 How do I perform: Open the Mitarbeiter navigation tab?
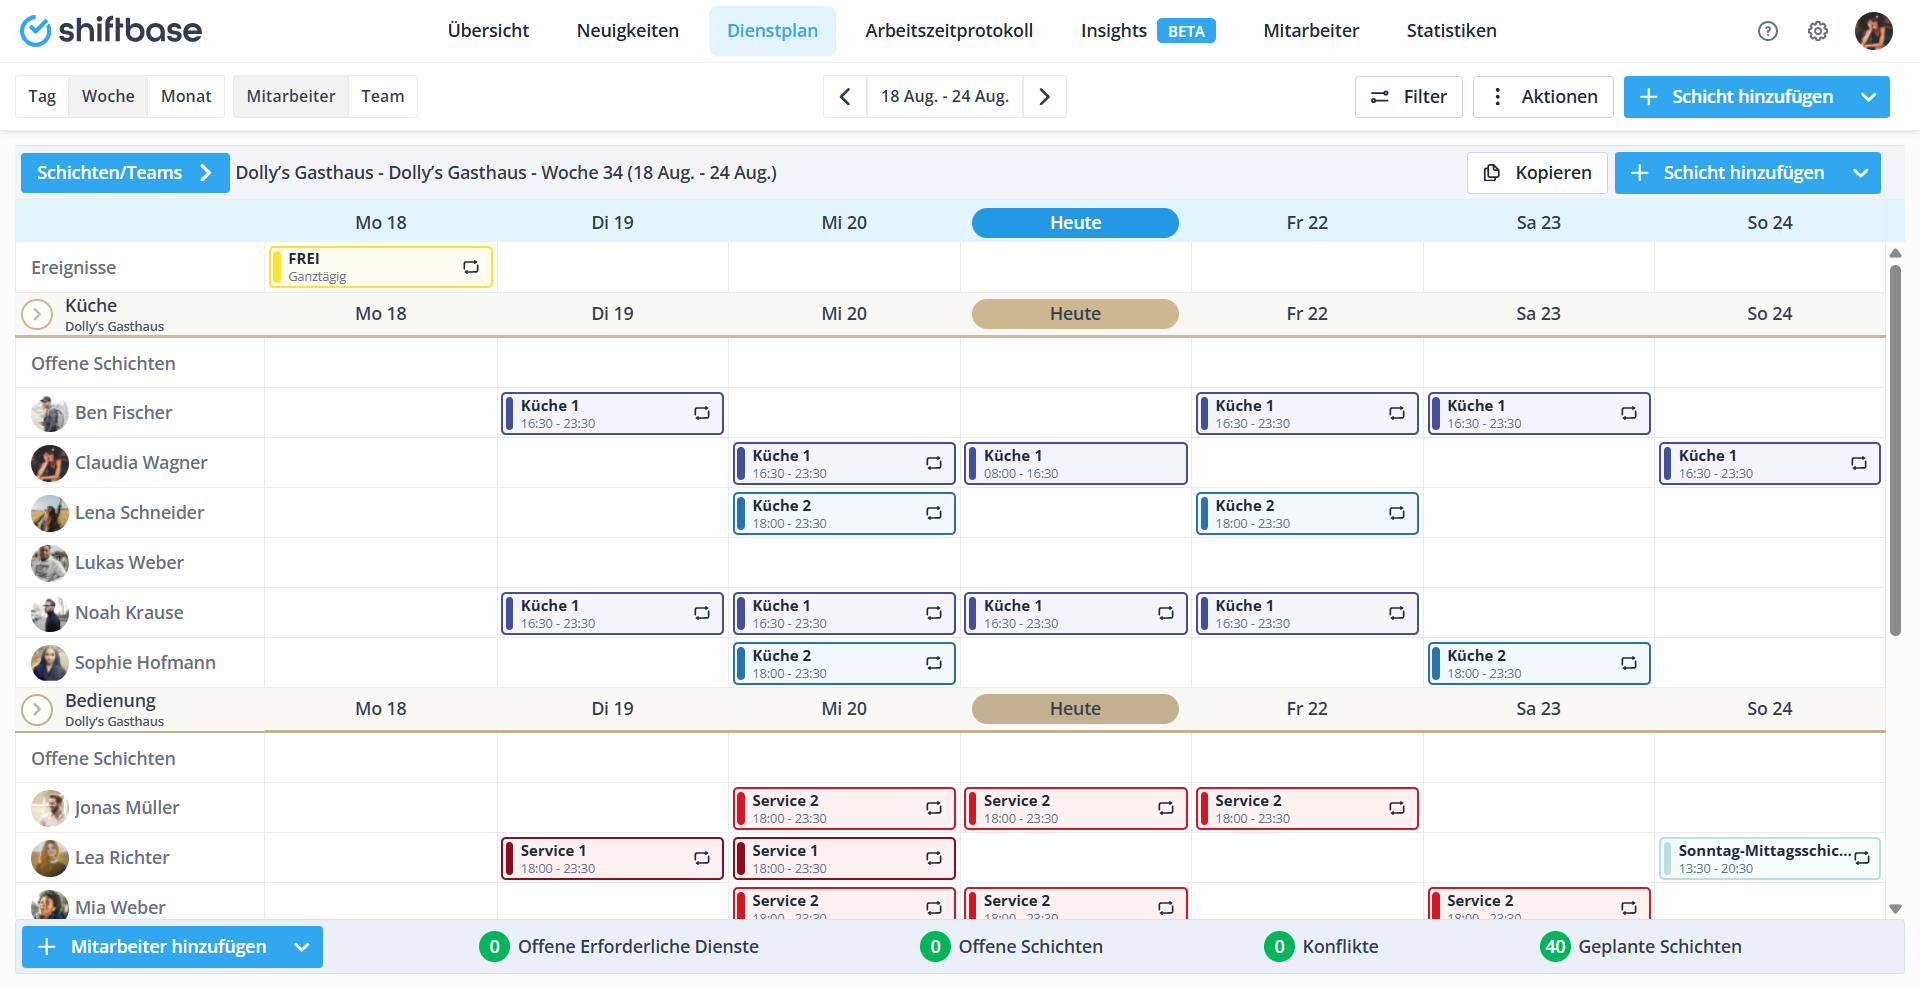pos(1311,31)
